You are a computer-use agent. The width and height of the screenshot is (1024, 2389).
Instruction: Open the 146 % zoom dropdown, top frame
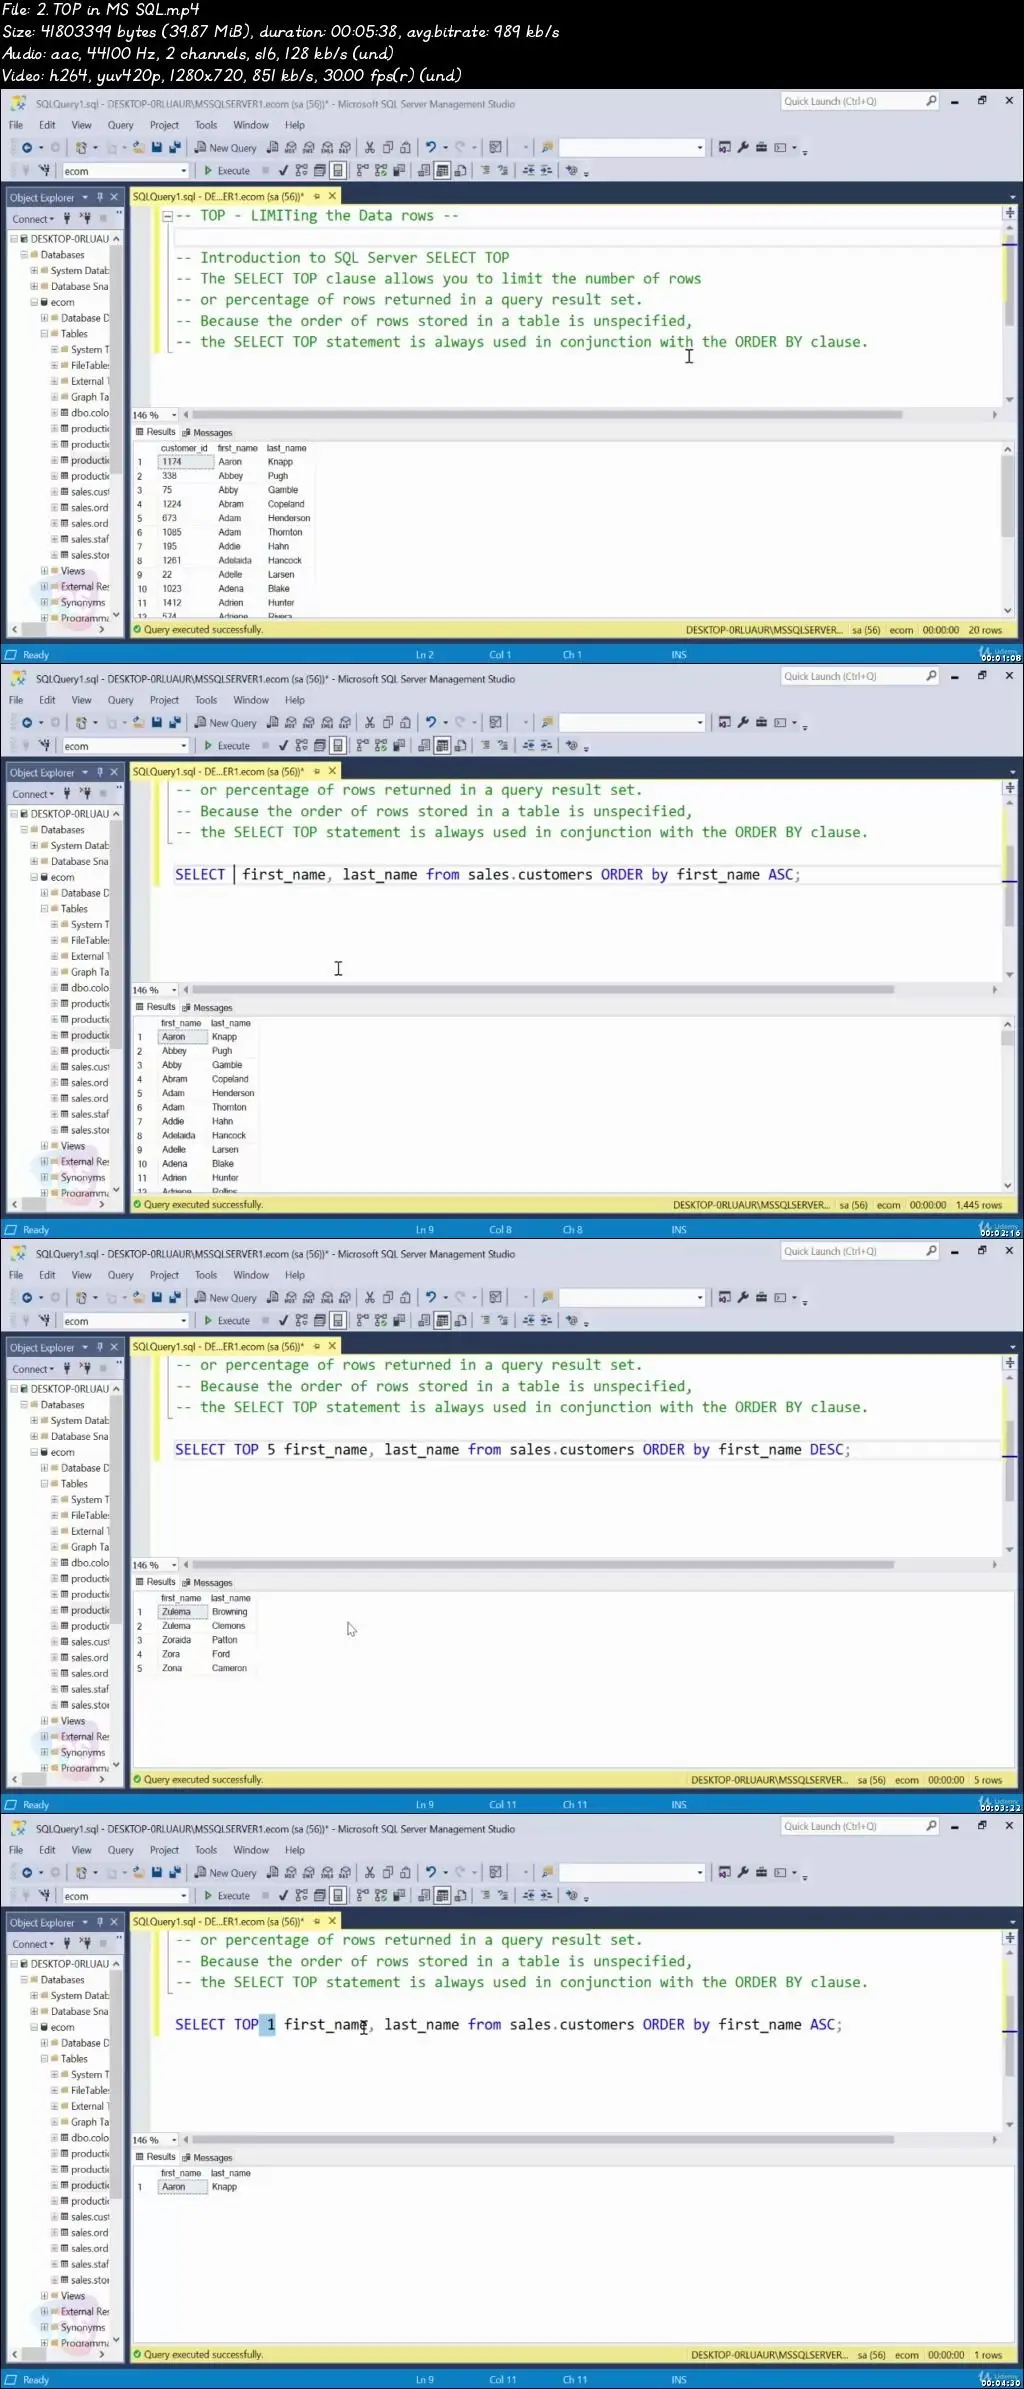point(174,415)
